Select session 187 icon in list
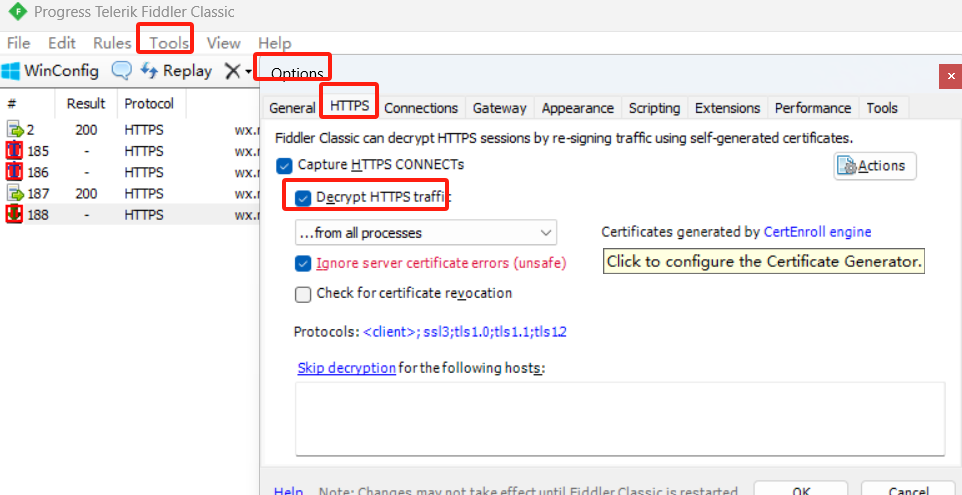 tap(15, 193)
